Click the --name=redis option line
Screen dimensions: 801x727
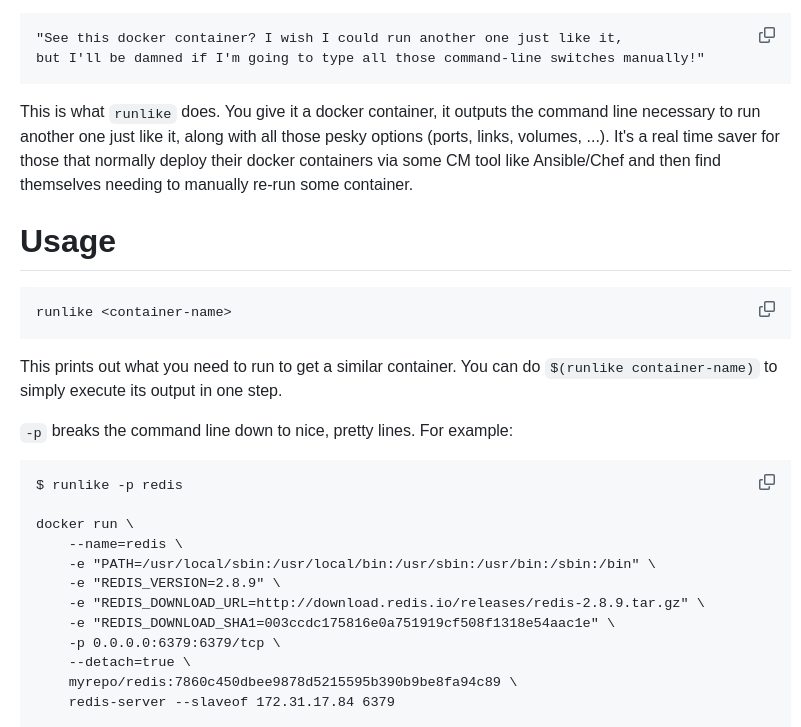click(125, 544)
